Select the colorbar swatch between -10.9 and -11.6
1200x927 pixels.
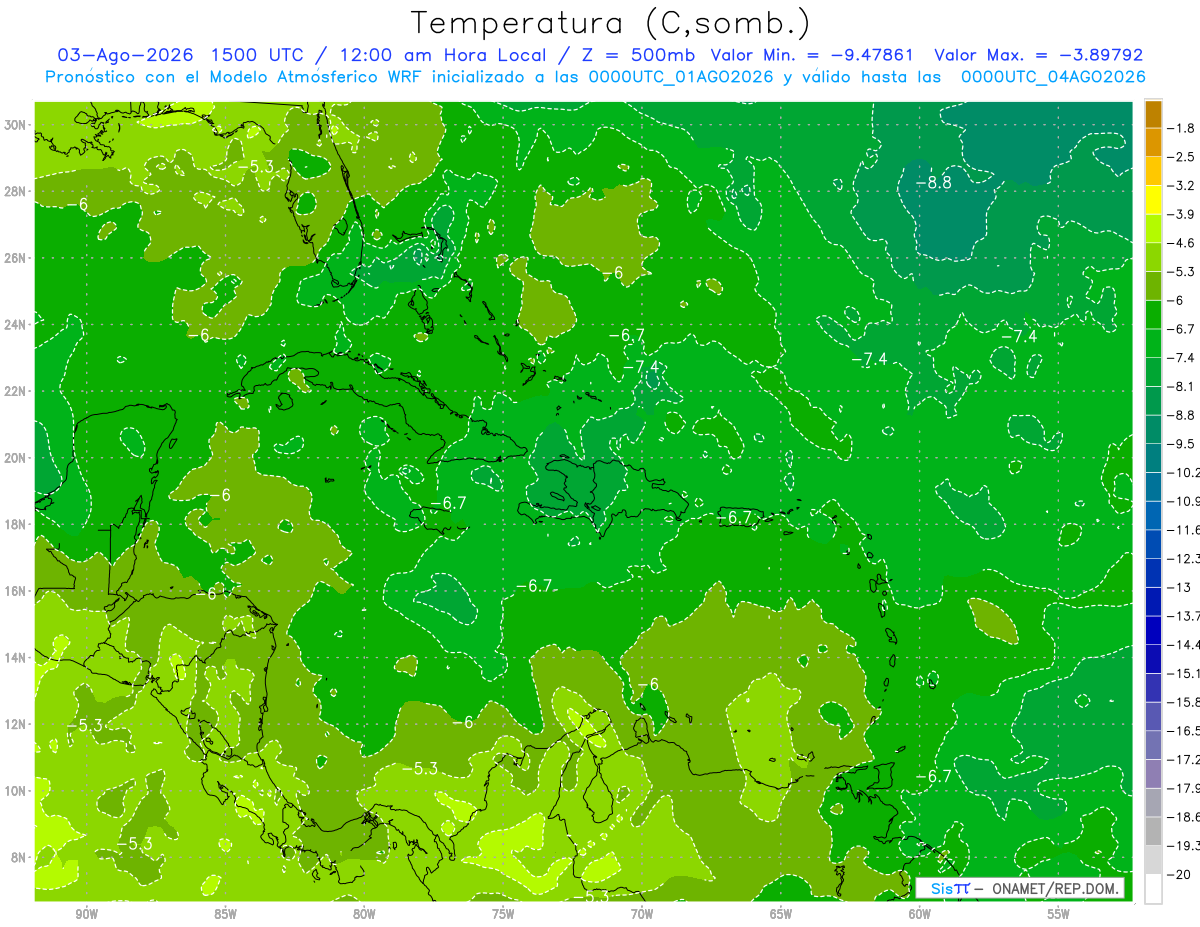coord(1153,515)
